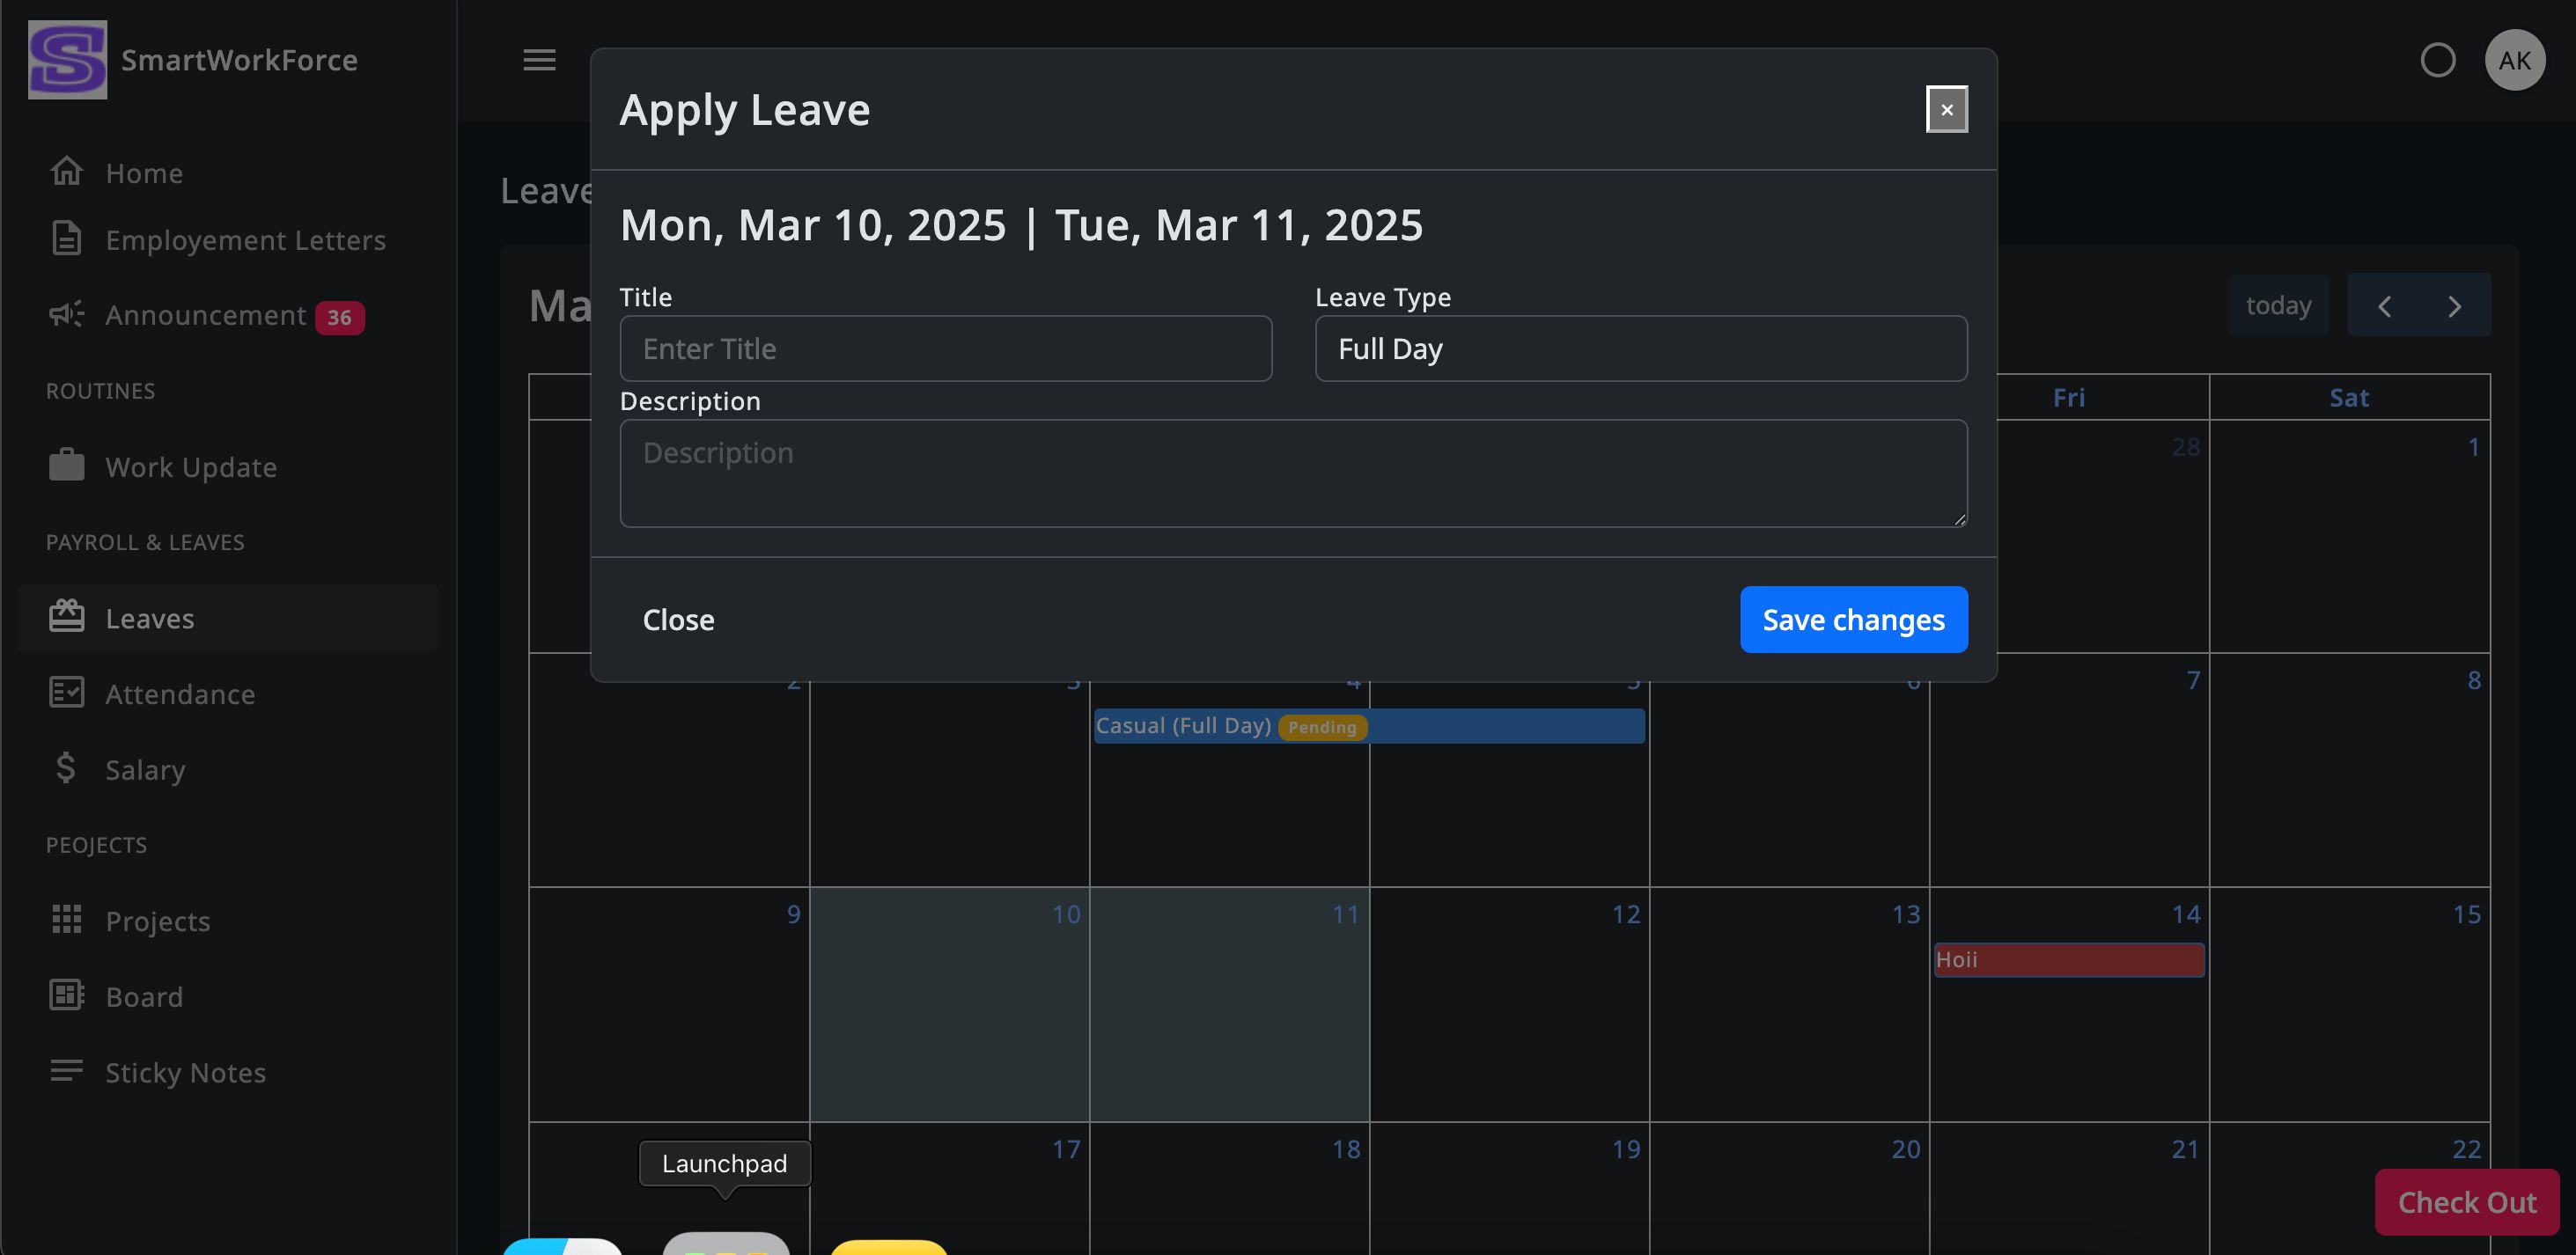Click the Home icon in sidebar
Image resolution: width=2576 pixels, height=1255 pixels.
pos(66,172)
